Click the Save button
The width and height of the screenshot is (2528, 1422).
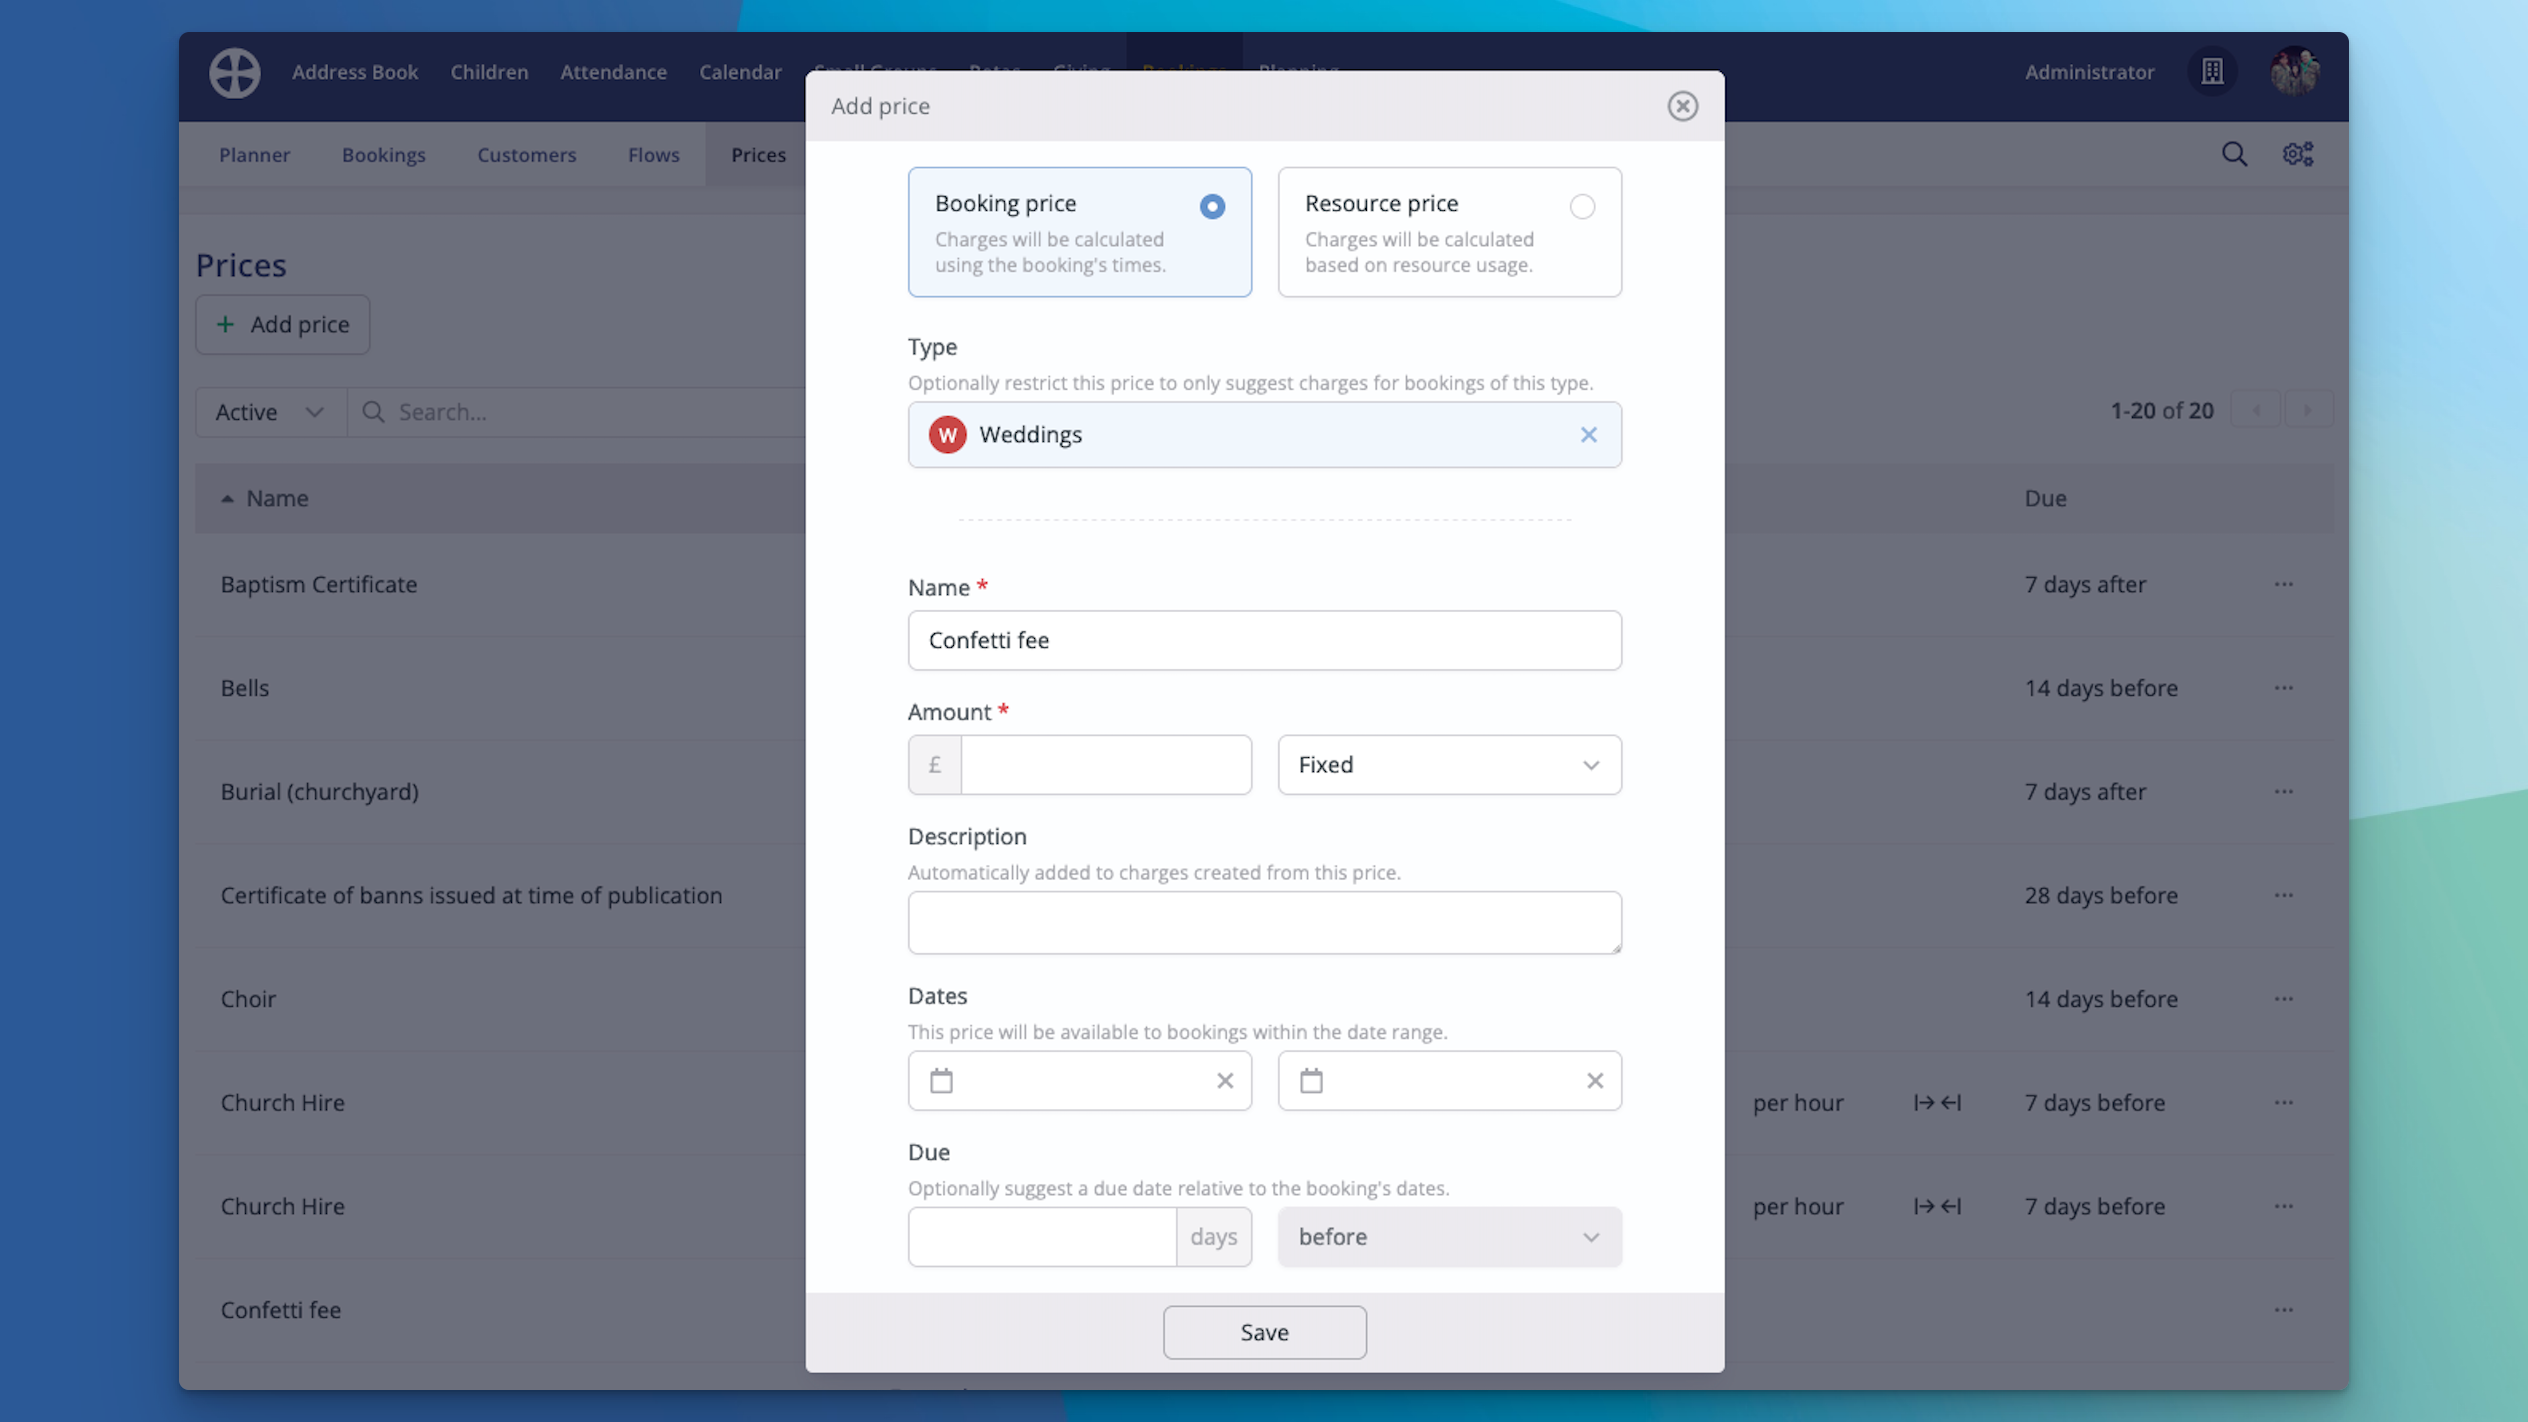point(1263,1332)
